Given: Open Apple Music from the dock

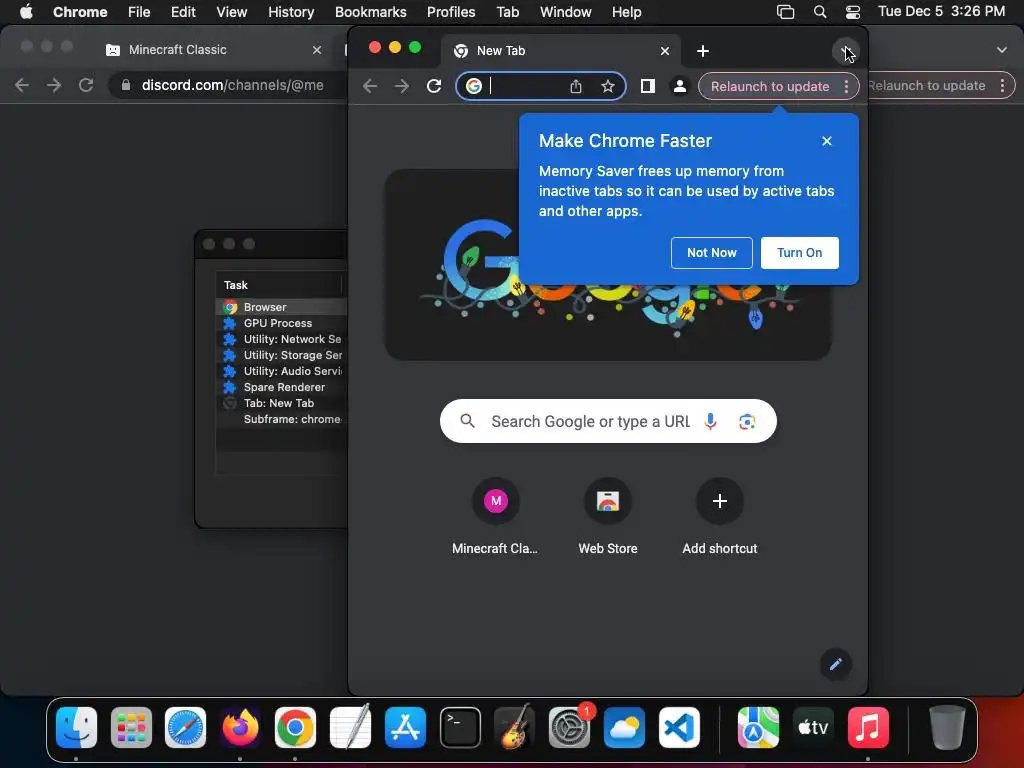Looking at the screenshot, I should (868, 727).
